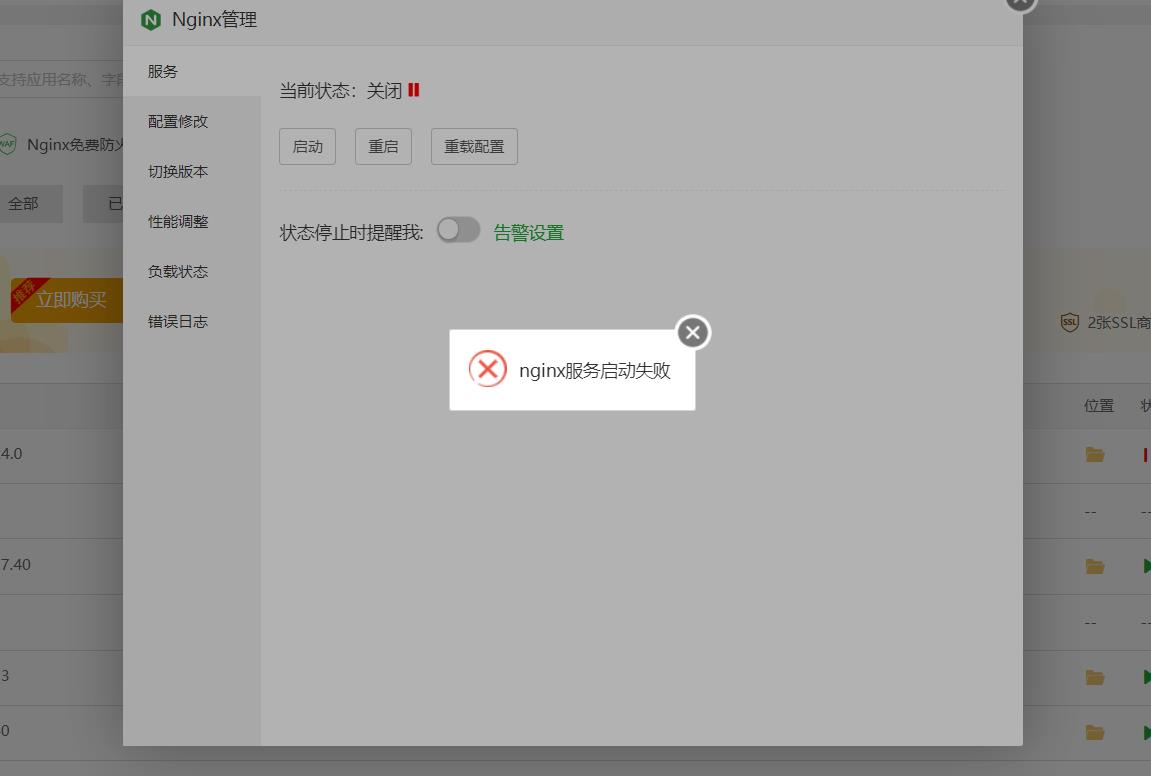1151x776 pixels.
Task: Open the folder icon in bottom row
Action: click(1094, 732)
